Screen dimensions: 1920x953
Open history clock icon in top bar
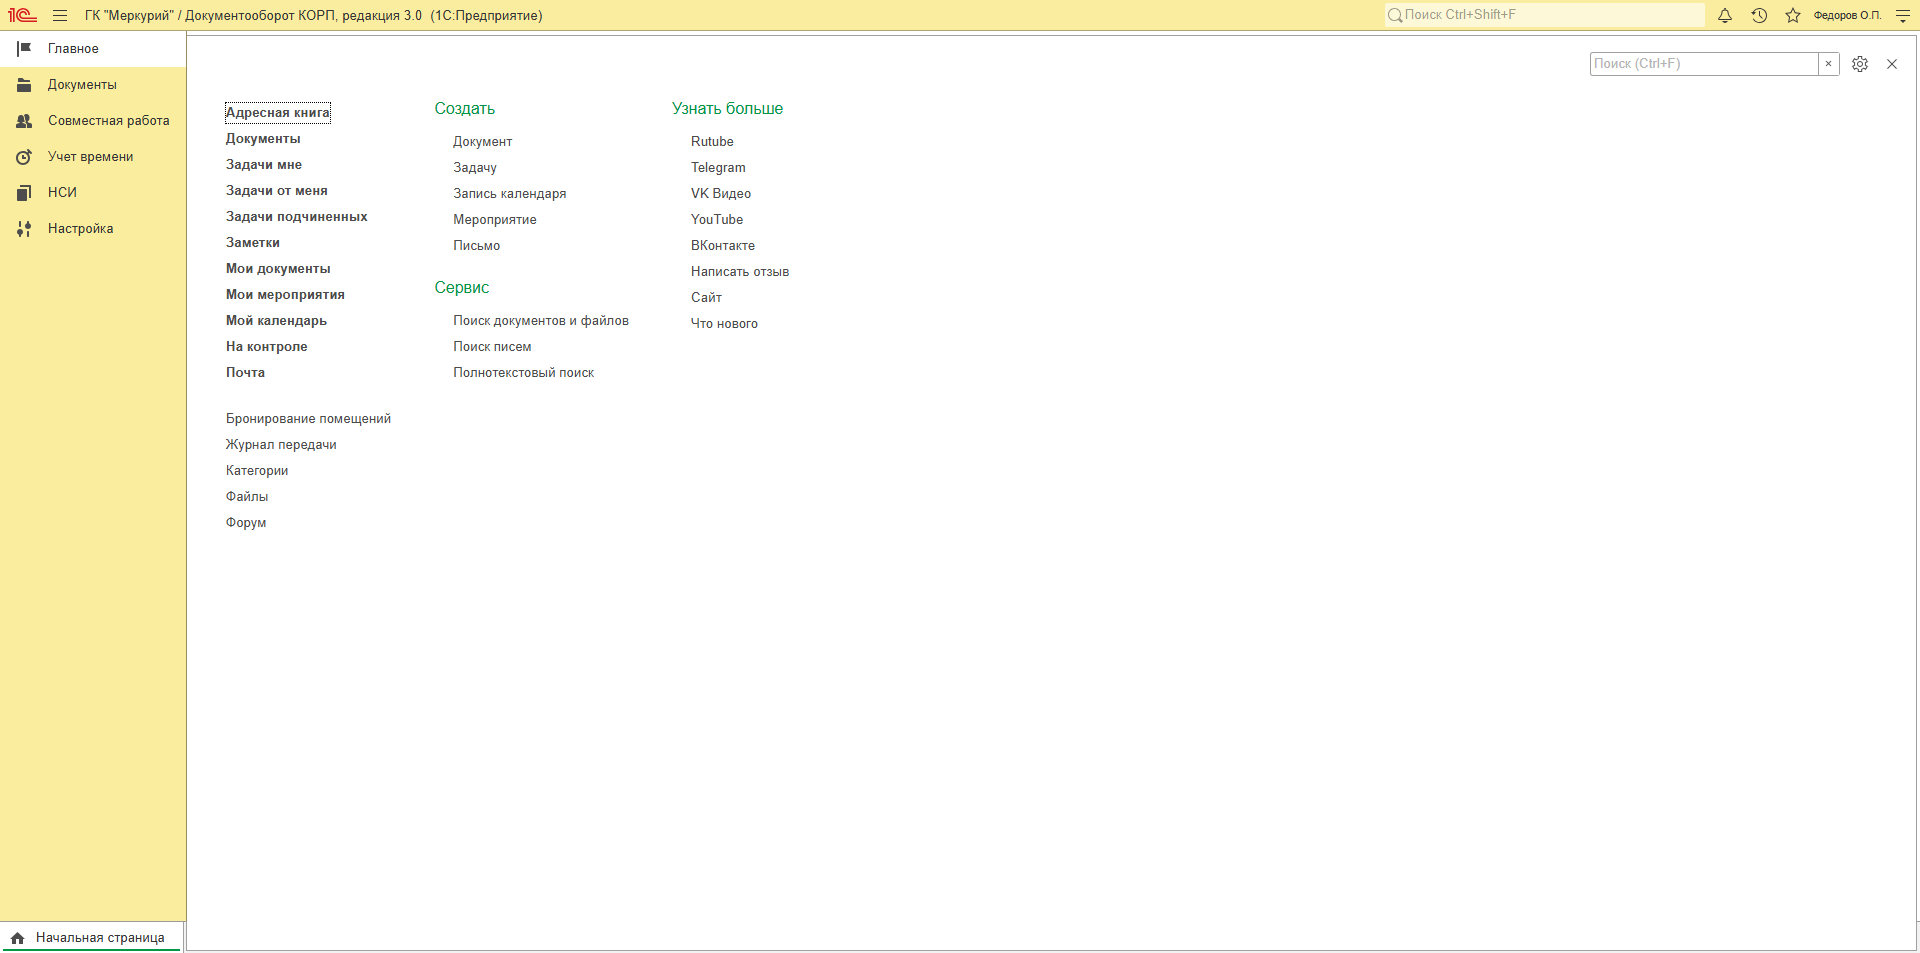coord(1759,15)
